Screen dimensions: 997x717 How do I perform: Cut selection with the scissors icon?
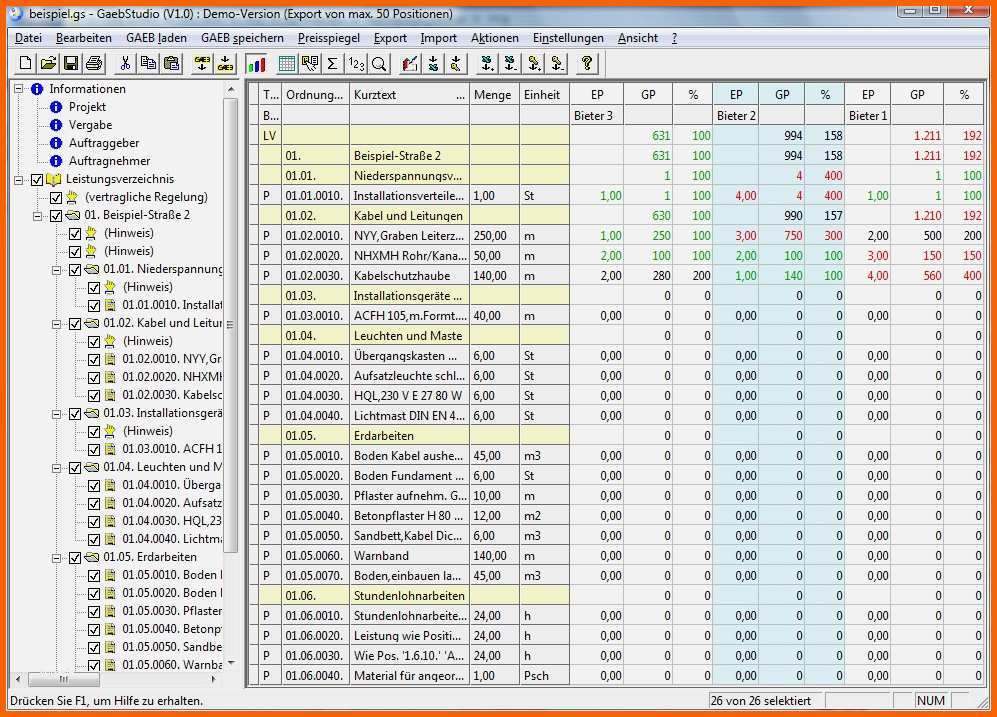125,64
